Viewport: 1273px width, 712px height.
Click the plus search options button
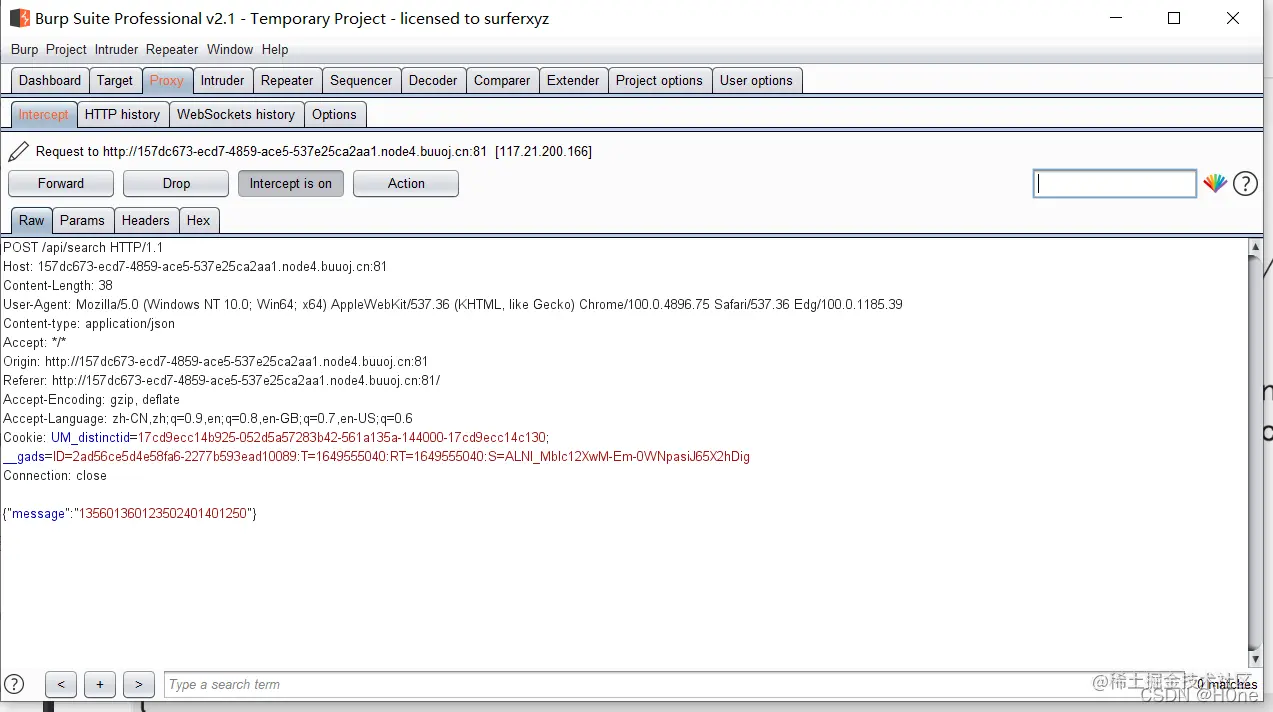pos(100,684)
